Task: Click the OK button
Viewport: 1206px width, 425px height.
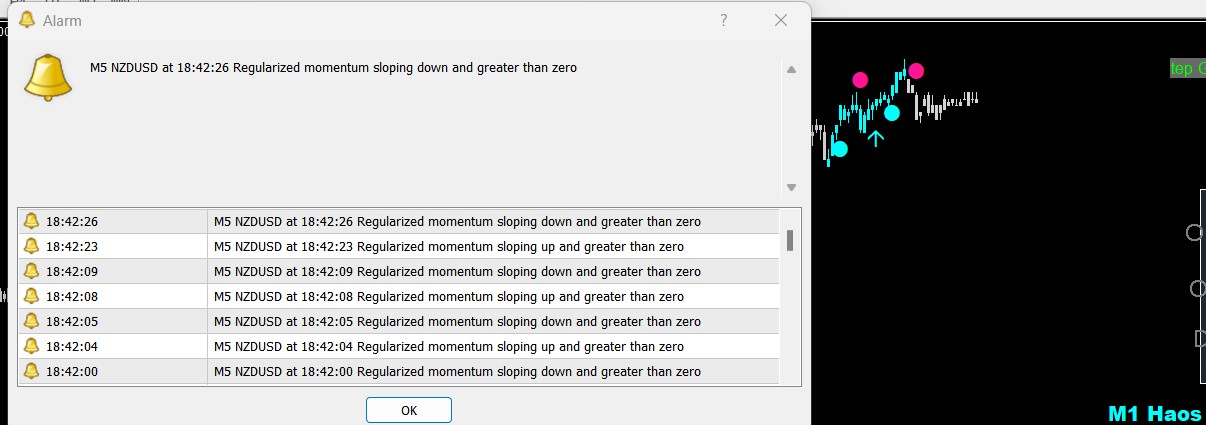Action: click(x=408, y=410)
